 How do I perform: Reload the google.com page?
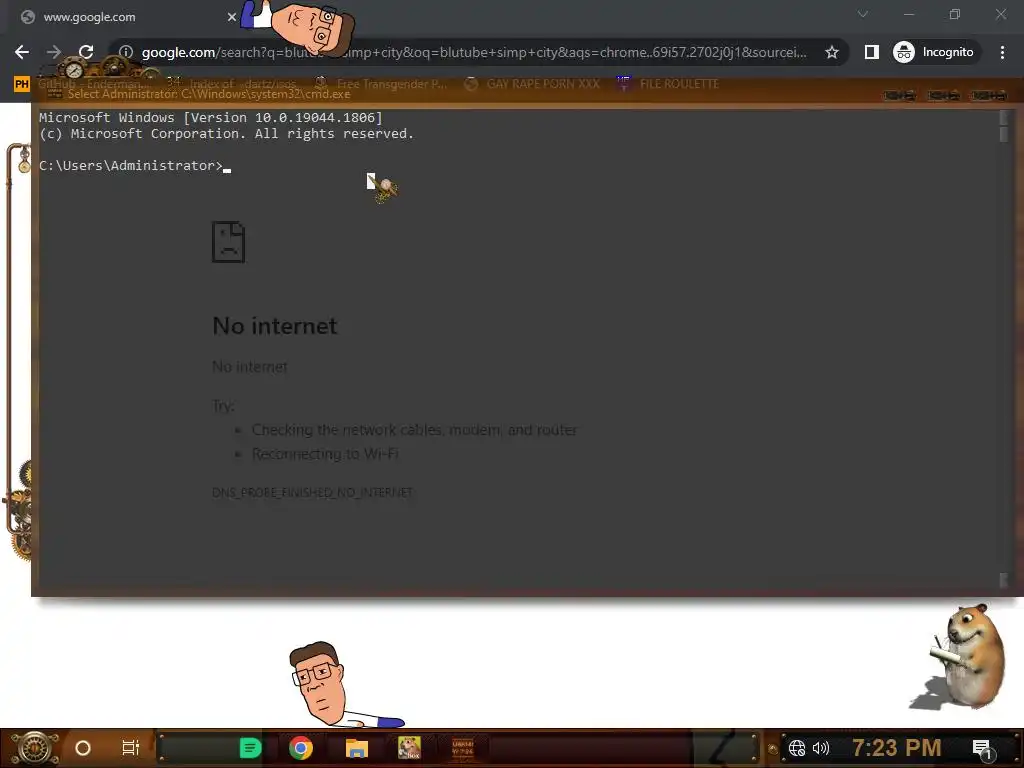click(x=86, y=52)
